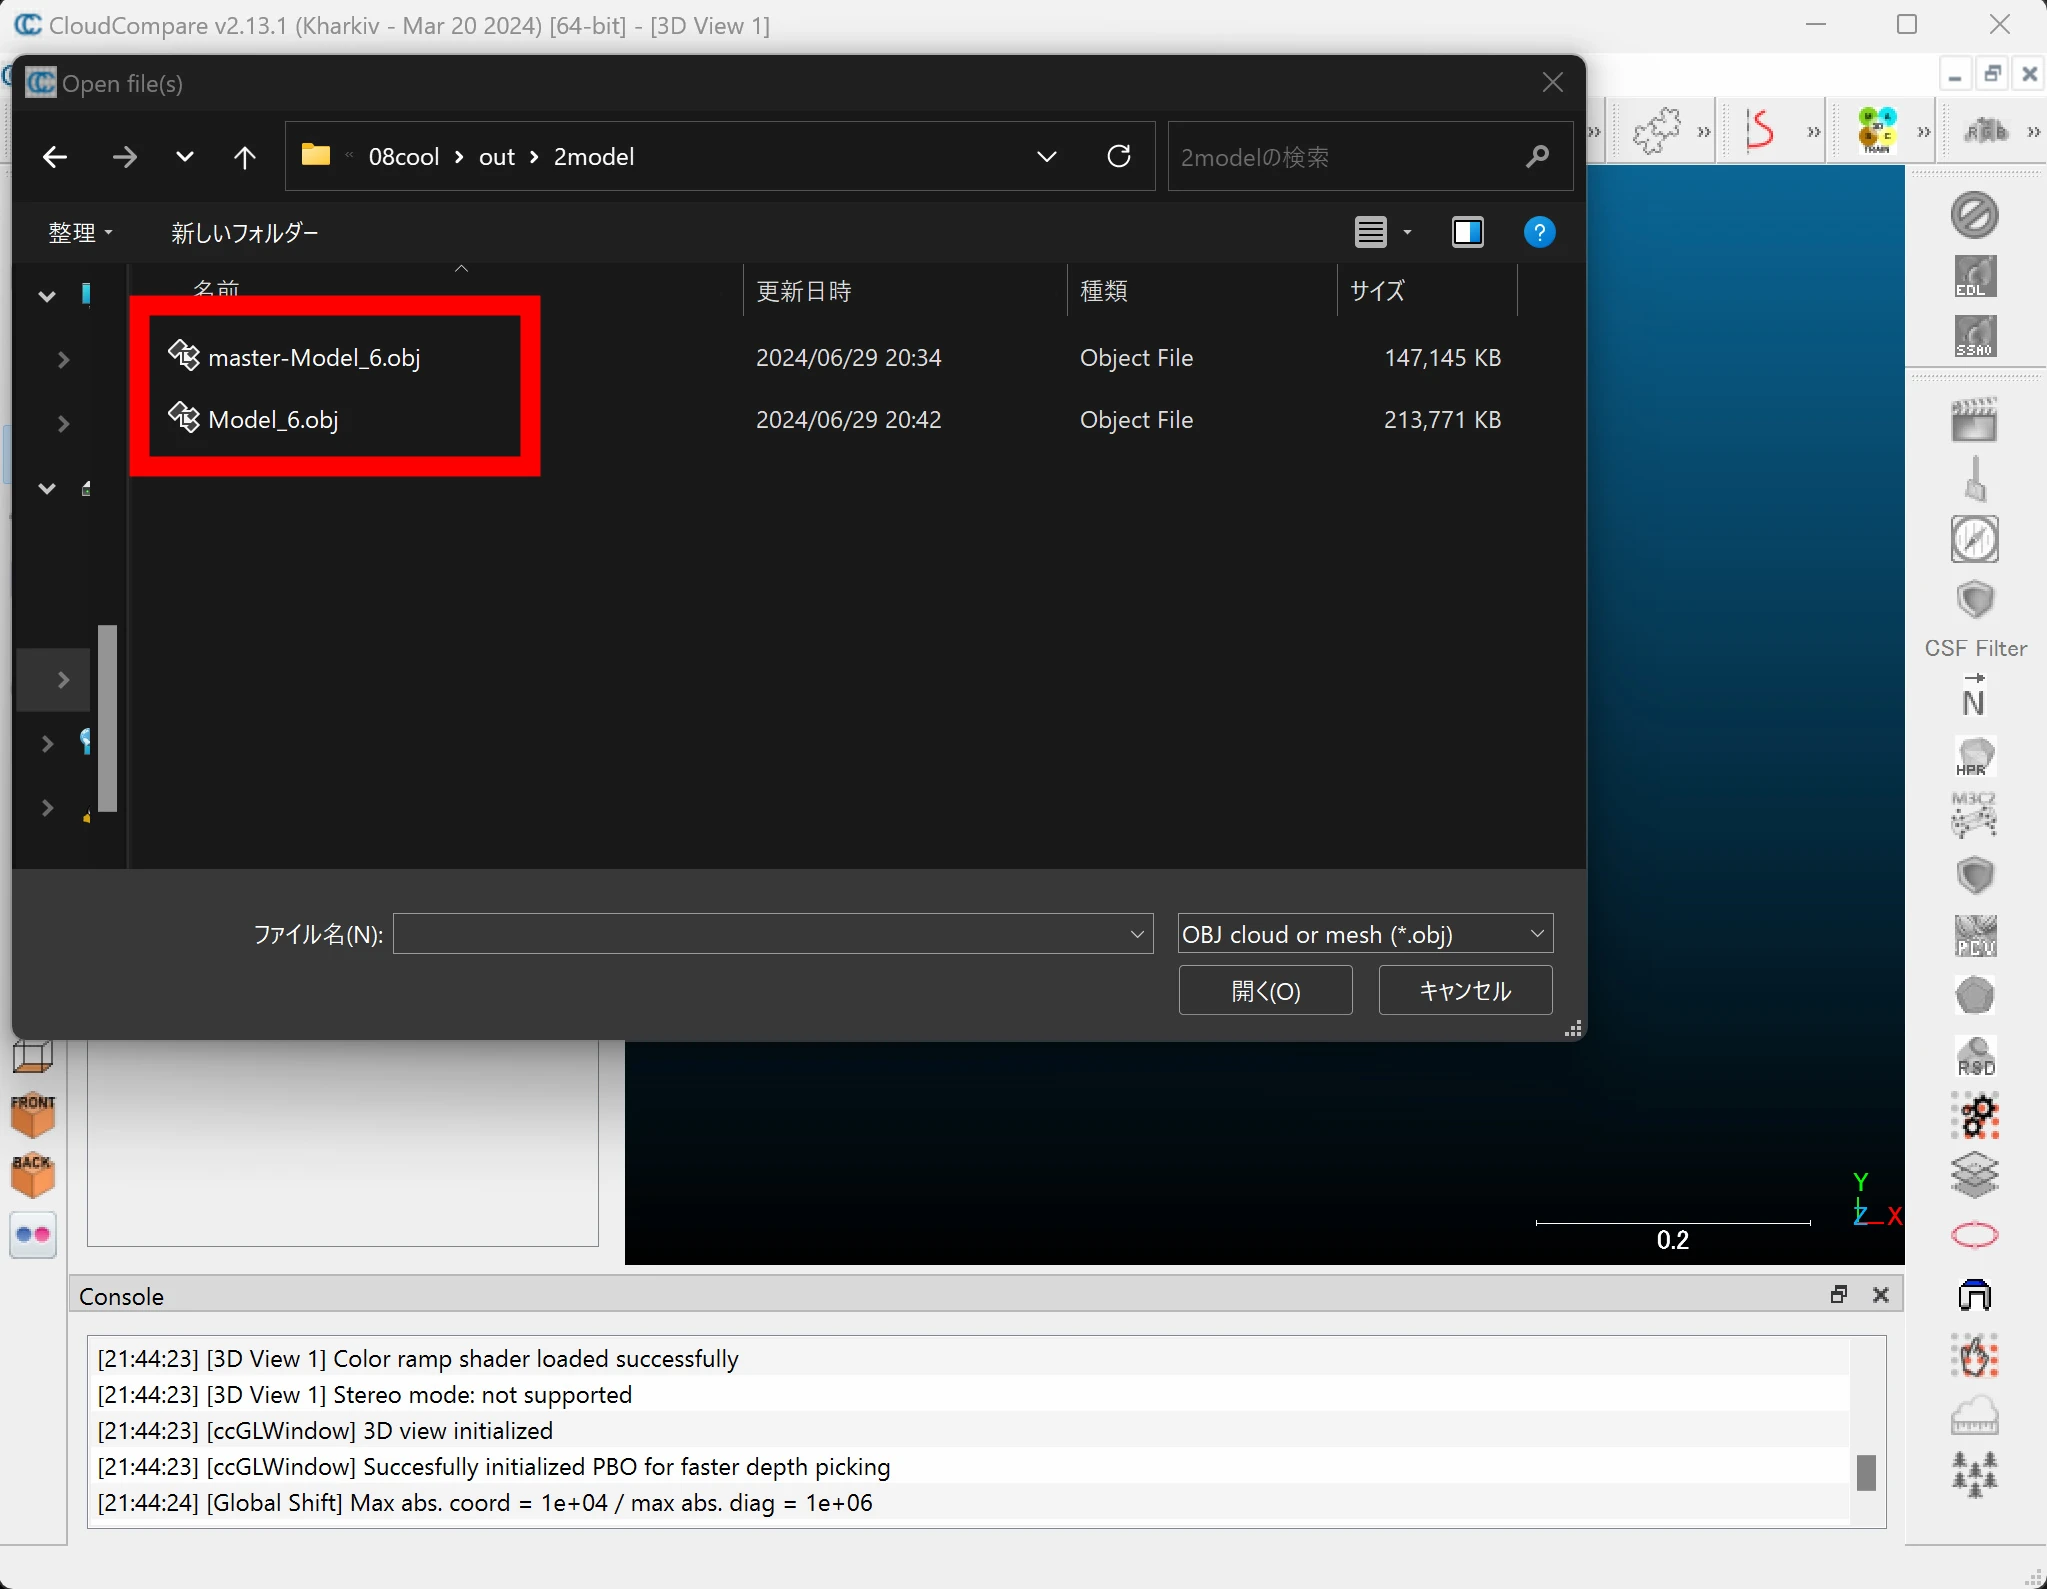Click 新しいフォルダー in toolbar

coord(244,232)
